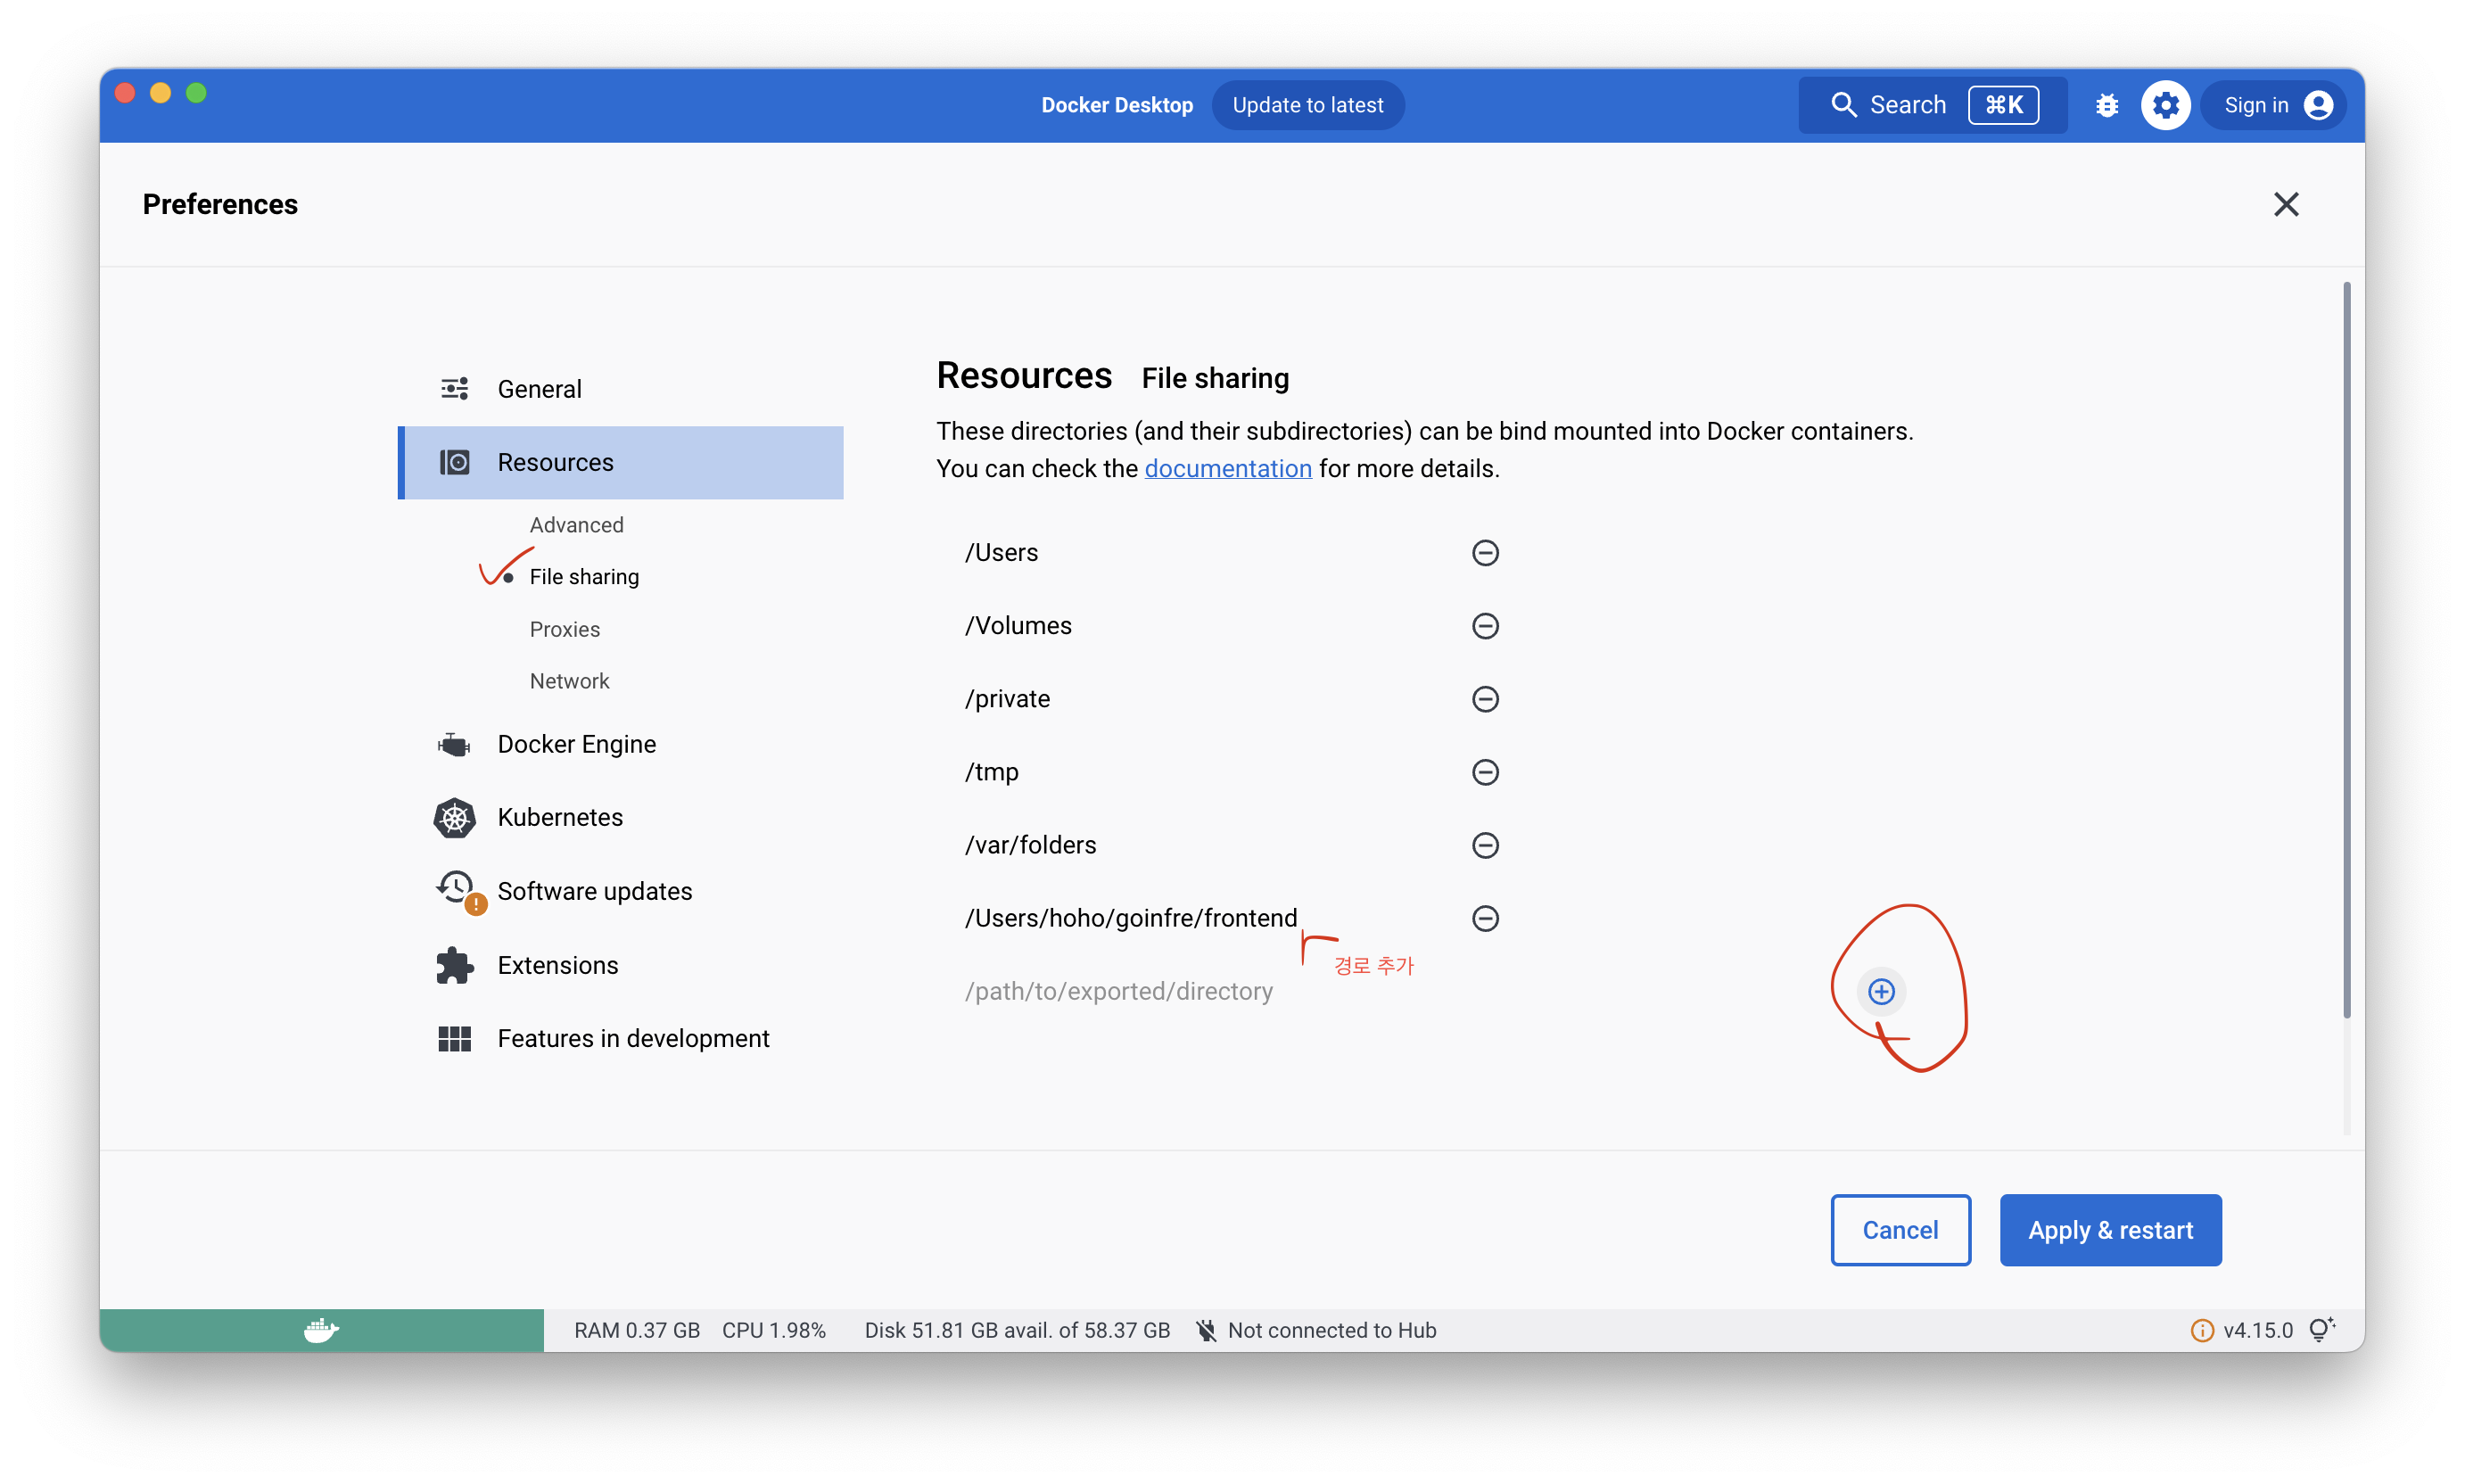This screenshot has height=1484, width=2465.
Task: Click the Not connected to Hub icon
Action: (1206, 1330)
